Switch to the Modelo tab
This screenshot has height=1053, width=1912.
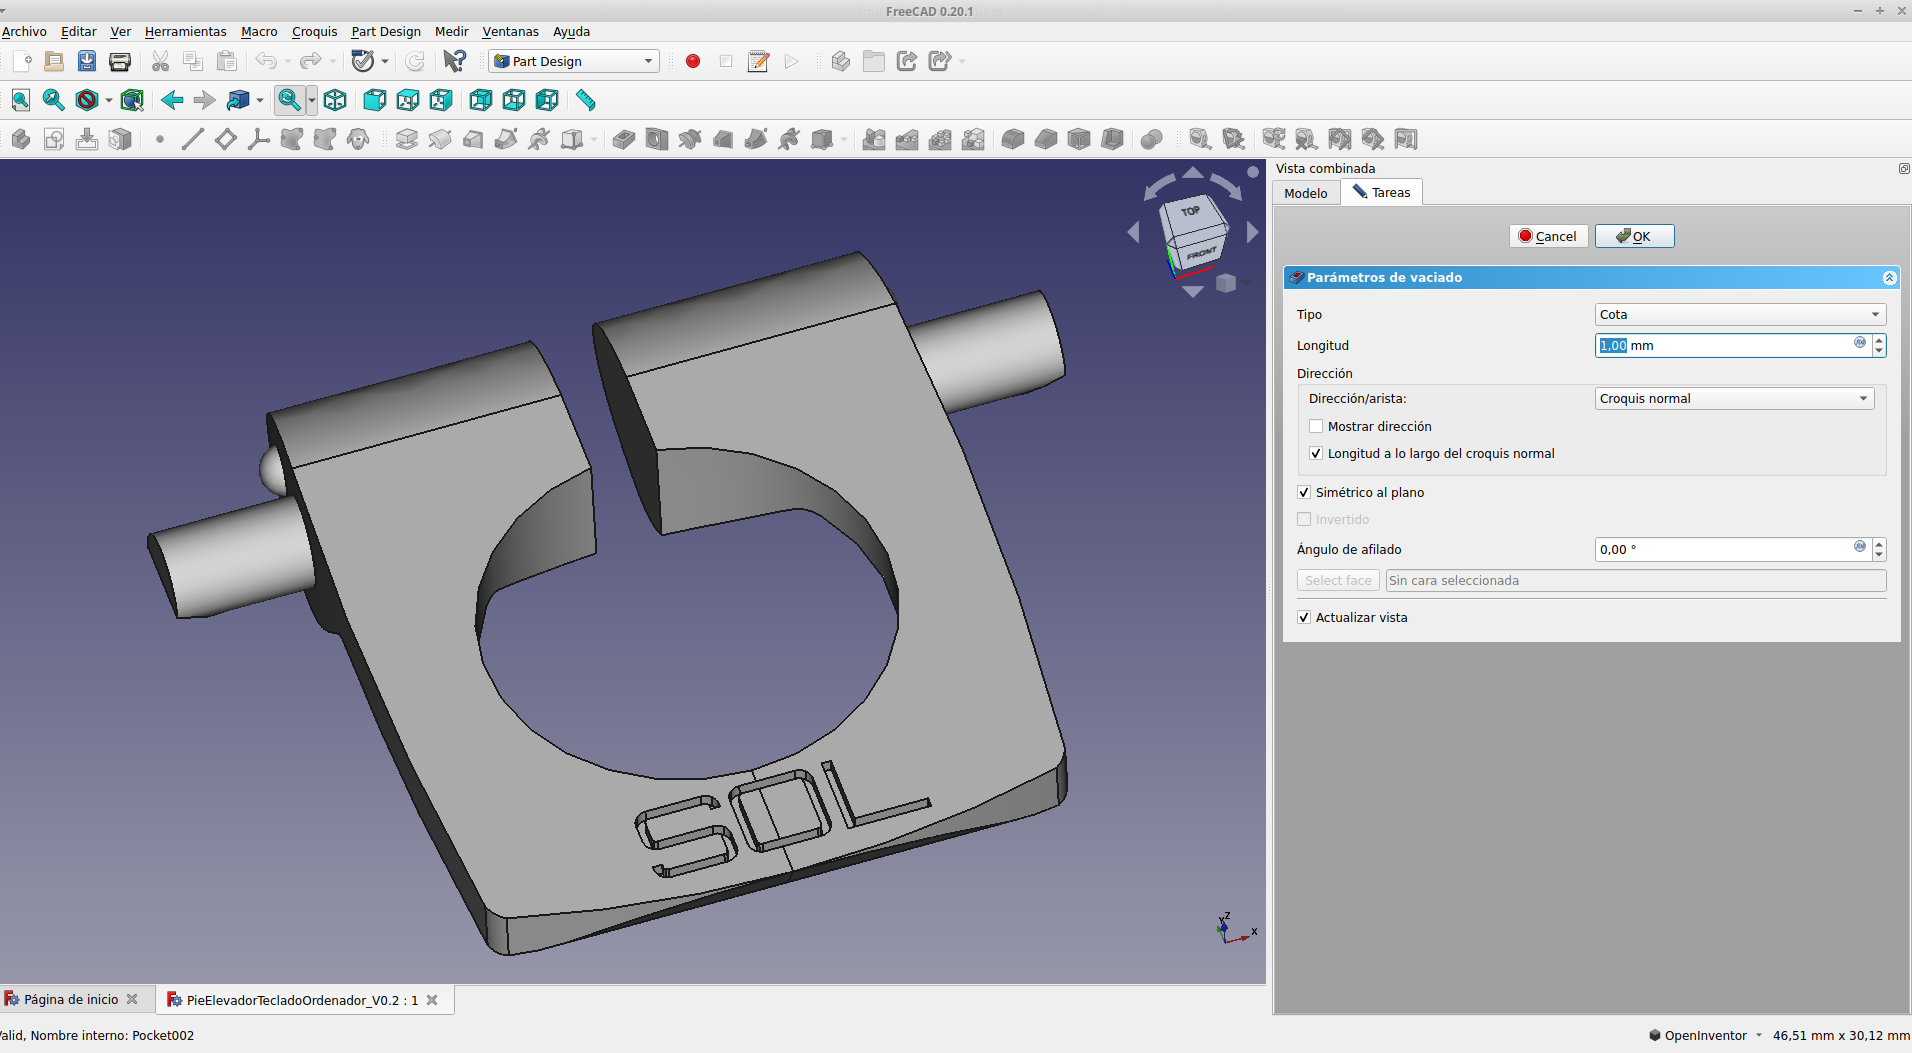(1305, 193)
